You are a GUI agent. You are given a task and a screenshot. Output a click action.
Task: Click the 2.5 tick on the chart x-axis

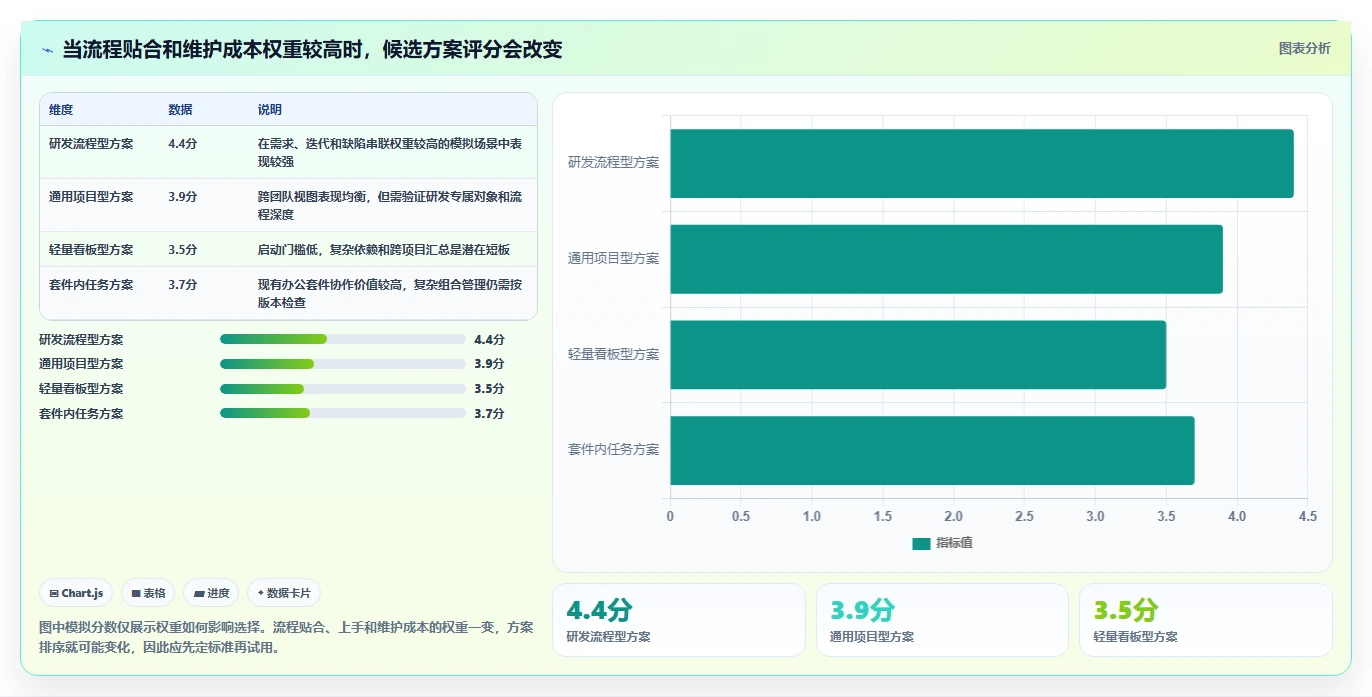click(1024, 517)
